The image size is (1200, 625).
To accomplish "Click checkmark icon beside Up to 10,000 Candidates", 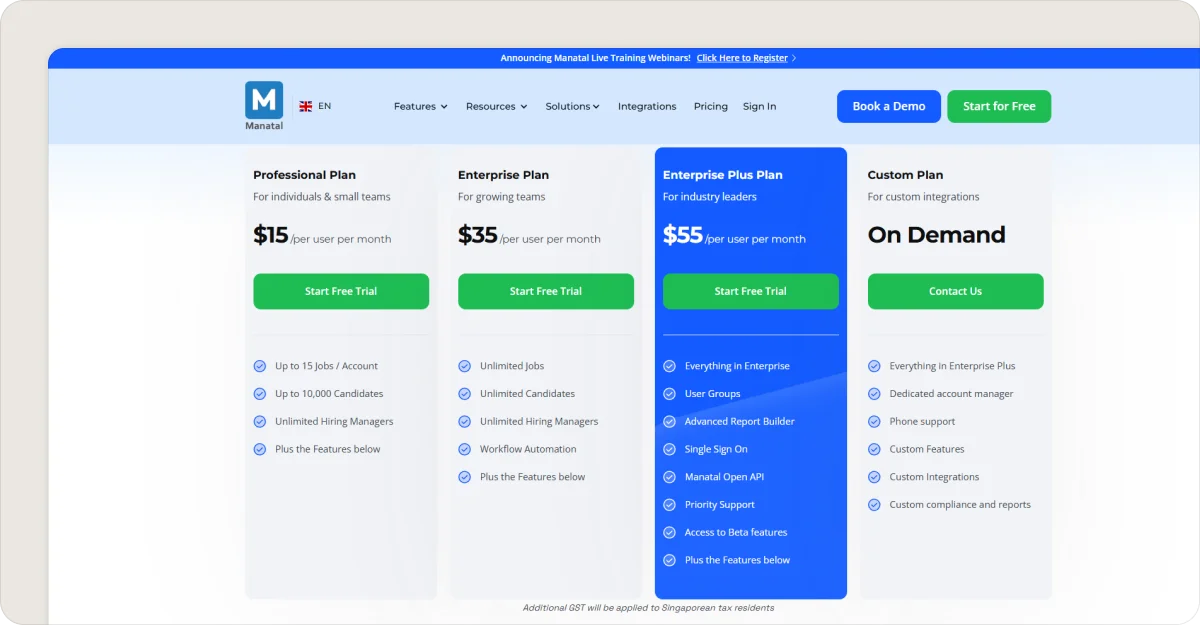I will click(x=260, y=394).
